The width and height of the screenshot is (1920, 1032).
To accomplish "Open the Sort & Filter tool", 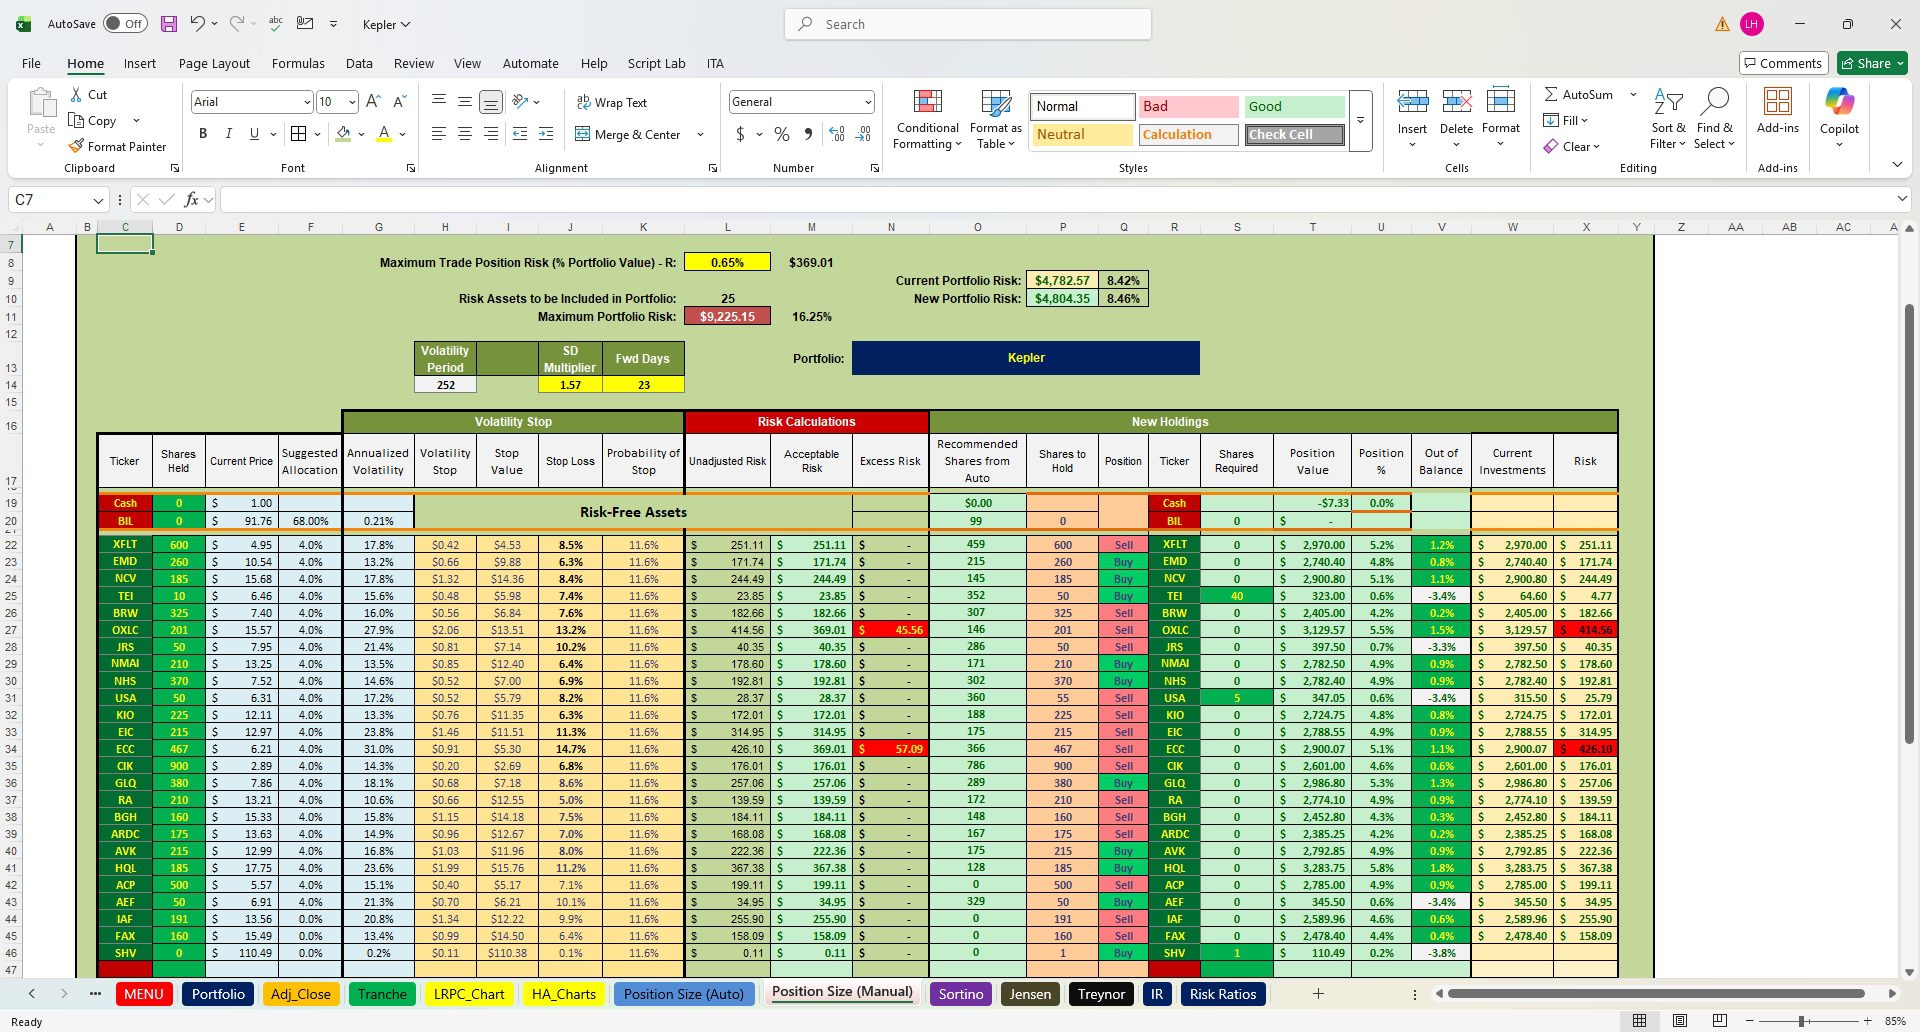I will pyautogui.click(x=1667, y=119).
